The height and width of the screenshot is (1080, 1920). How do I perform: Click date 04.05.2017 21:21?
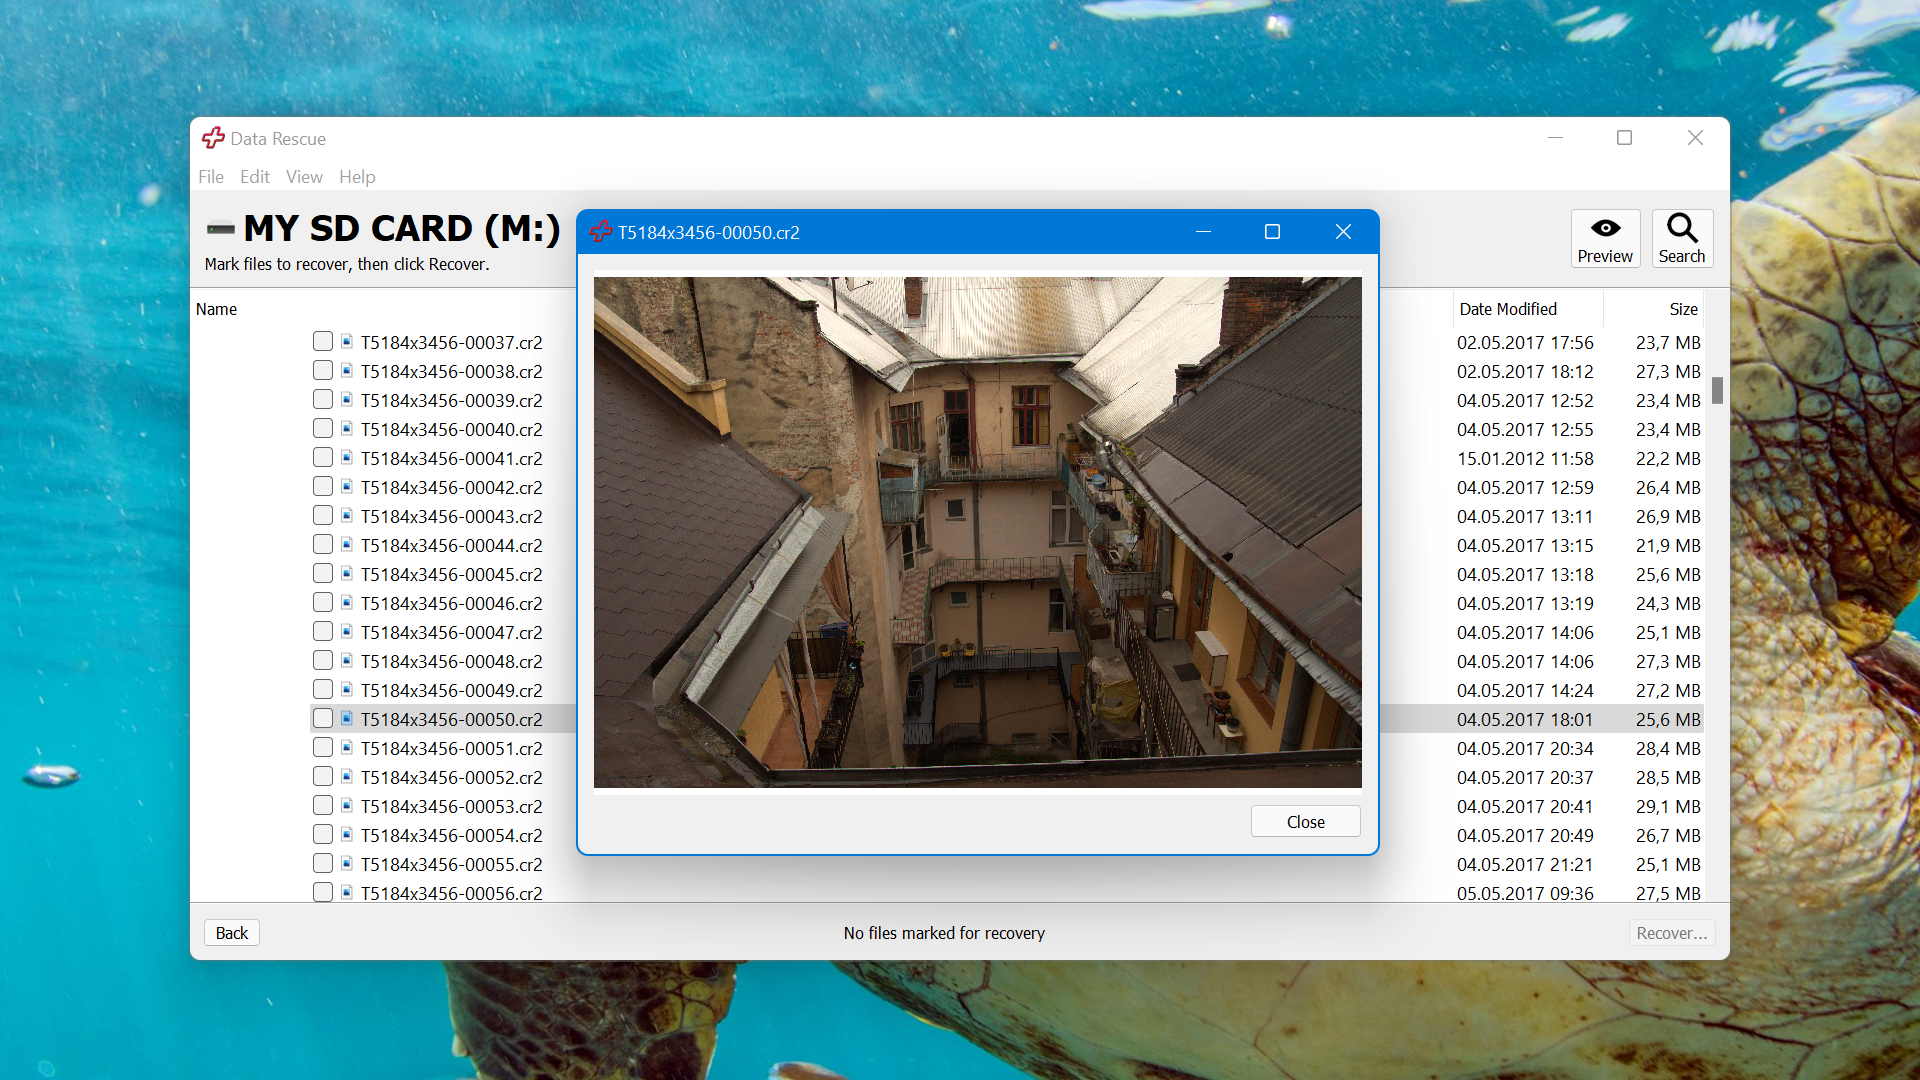coord(1525,864)
